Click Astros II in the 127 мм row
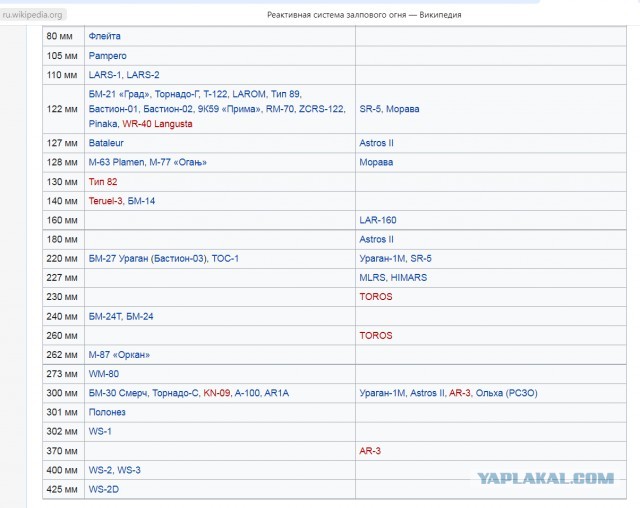The height and width of the screenshot is (508, 640). click(x=376, y=143)
